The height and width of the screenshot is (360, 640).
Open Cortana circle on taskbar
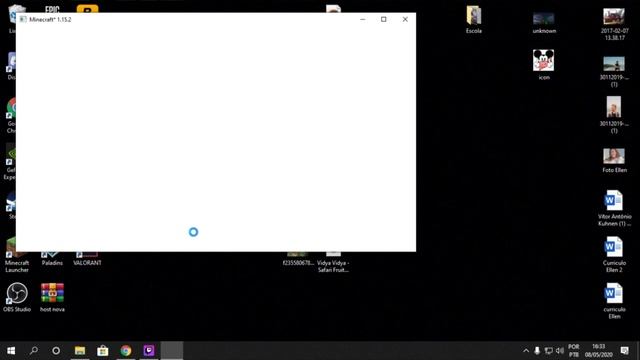[56, 351]
